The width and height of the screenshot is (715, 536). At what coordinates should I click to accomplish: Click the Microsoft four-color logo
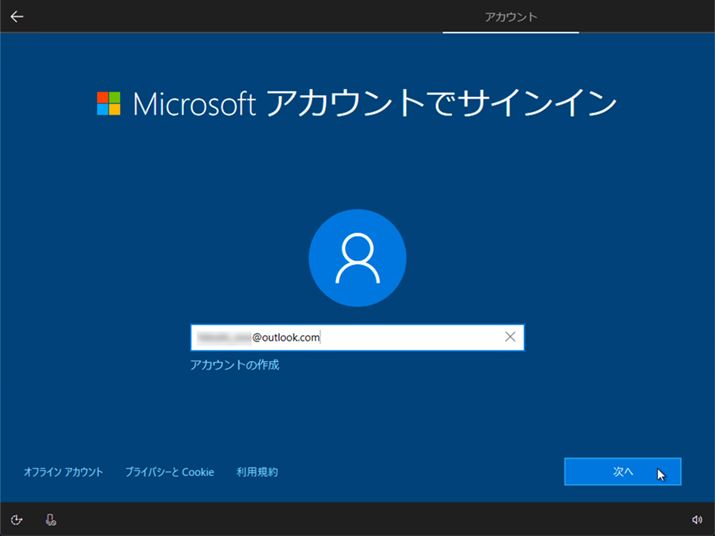(x=109, y=104)
